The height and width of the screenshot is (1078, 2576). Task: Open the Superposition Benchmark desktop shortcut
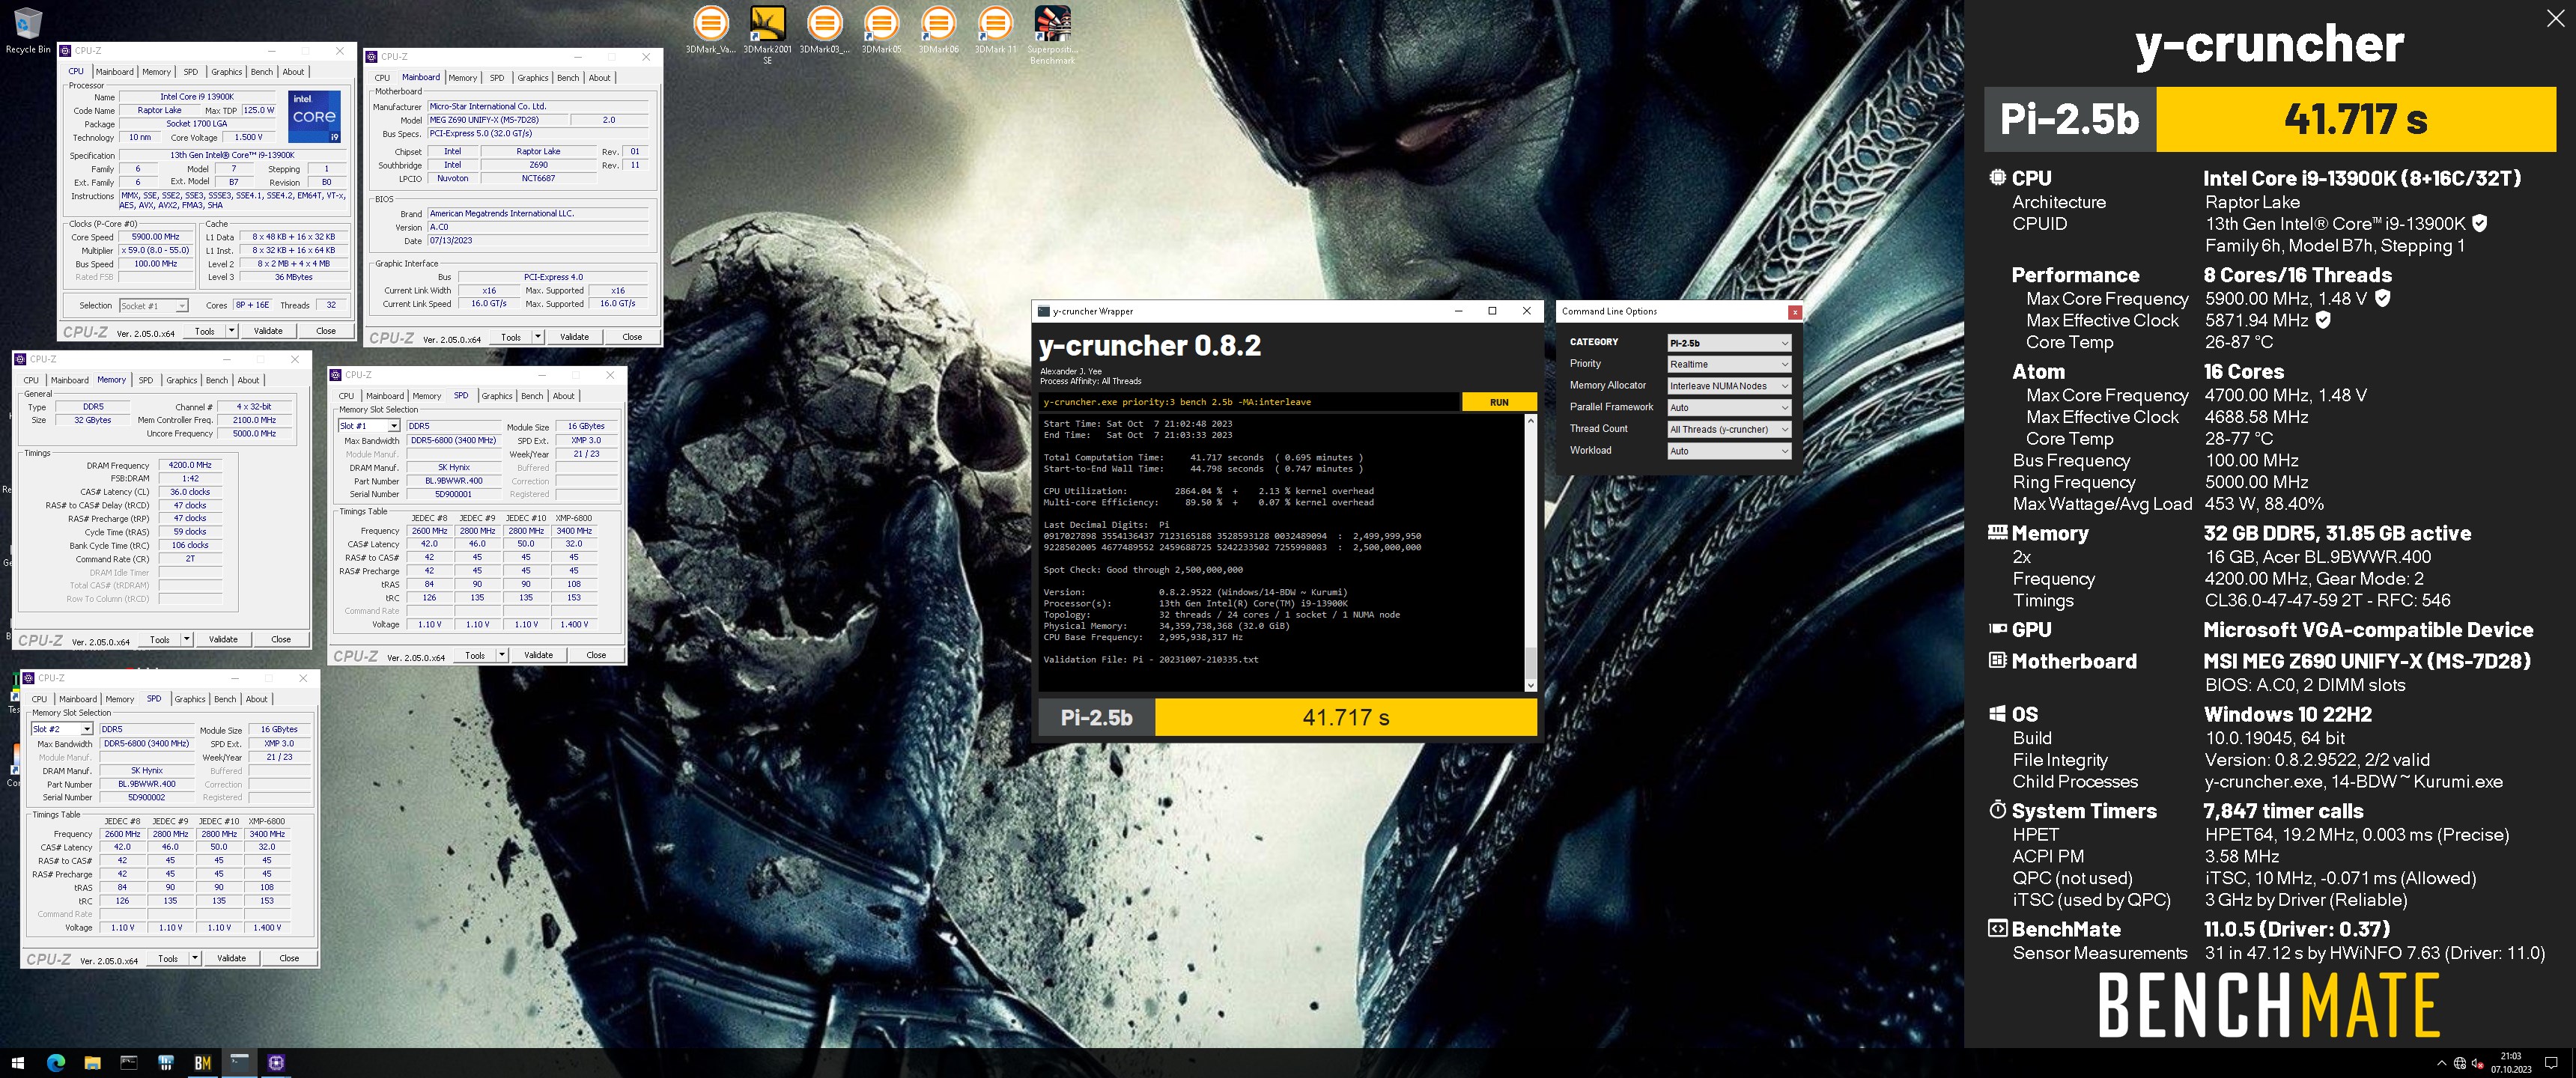point(1052,34)
